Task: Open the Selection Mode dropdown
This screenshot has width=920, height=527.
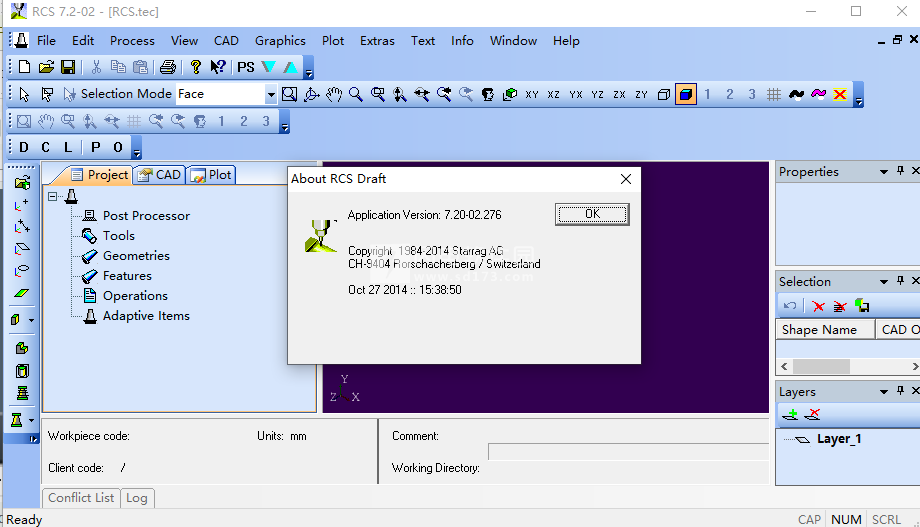Action: point(270,94)
